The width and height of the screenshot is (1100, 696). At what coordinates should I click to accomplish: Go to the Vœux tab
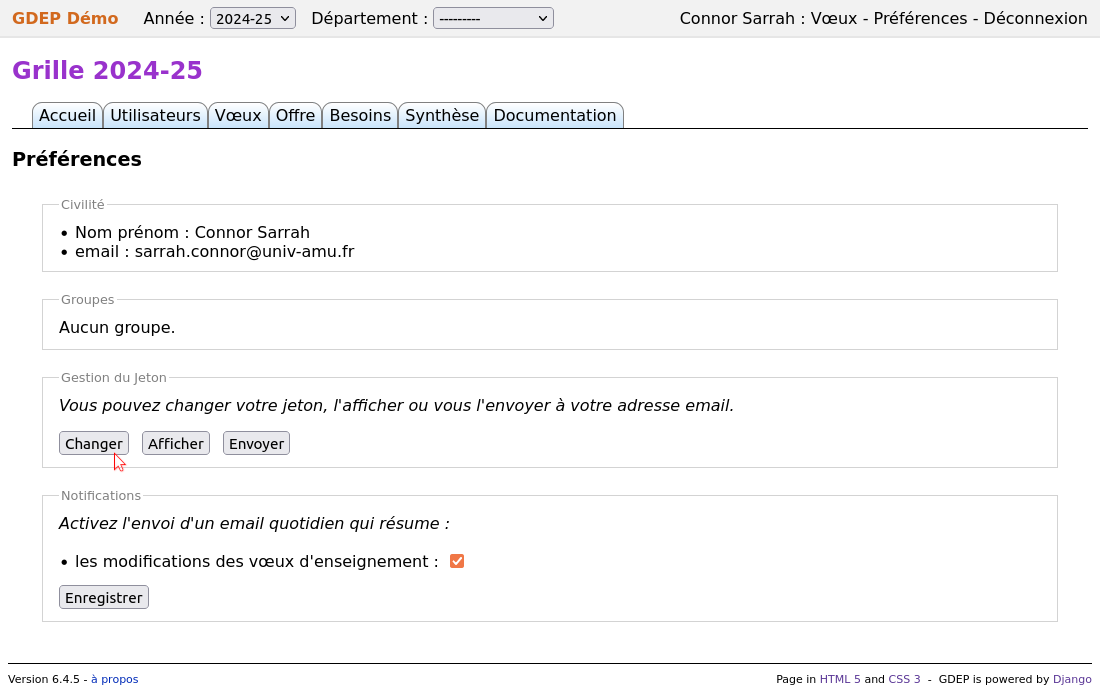pyautogui.click(x=238, y=115)
